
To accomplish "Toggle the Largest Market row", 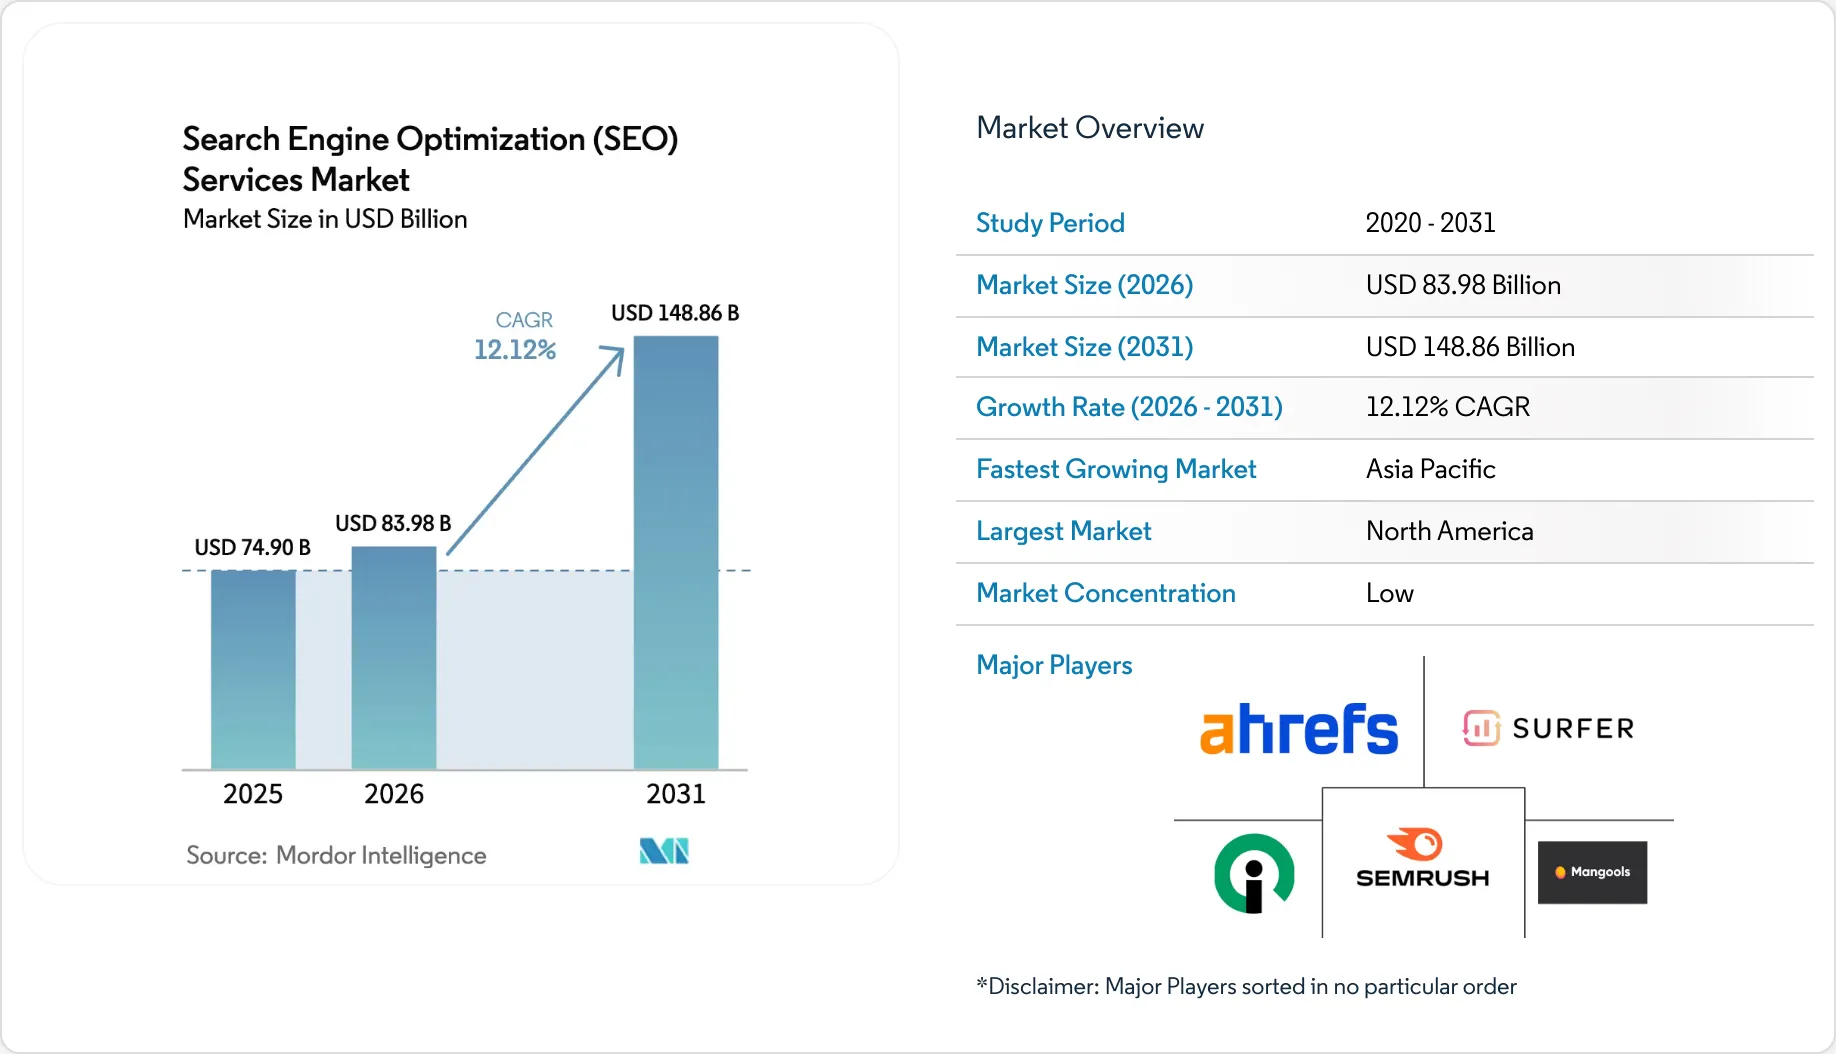I will [1063, 531].
